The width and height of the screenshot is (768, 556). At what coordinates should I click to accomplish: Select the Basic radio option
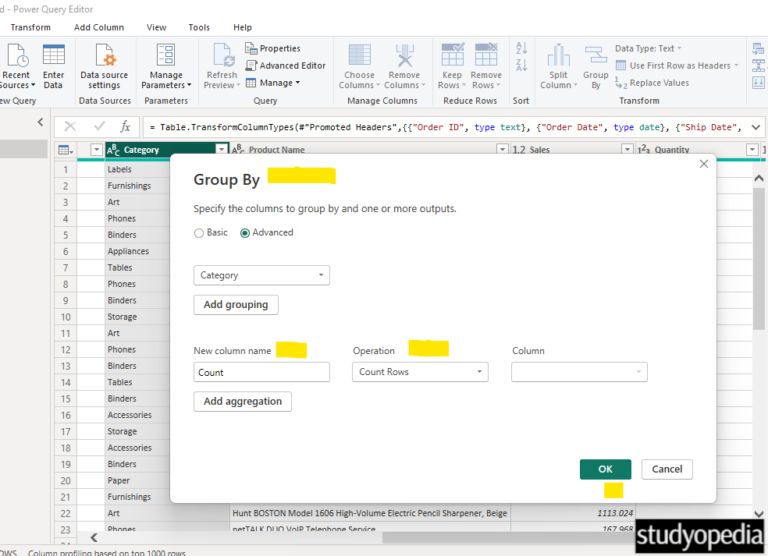click(199, 233)
